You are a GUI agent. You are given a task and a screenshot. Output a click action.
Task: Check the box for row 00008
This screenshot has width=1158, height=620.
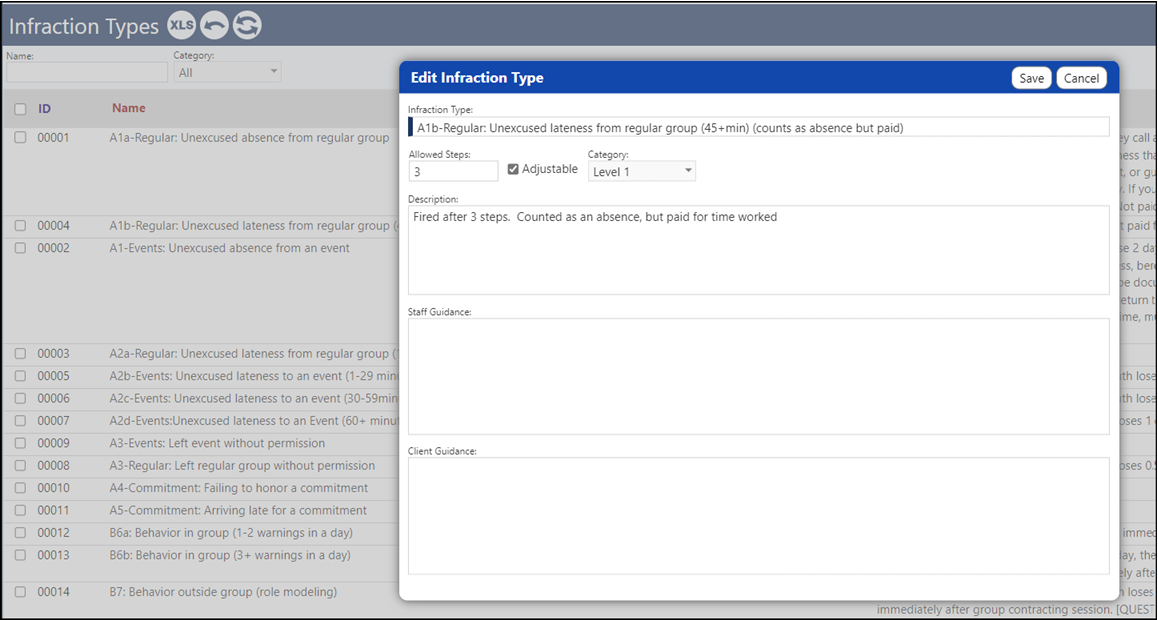coord(21,466)
